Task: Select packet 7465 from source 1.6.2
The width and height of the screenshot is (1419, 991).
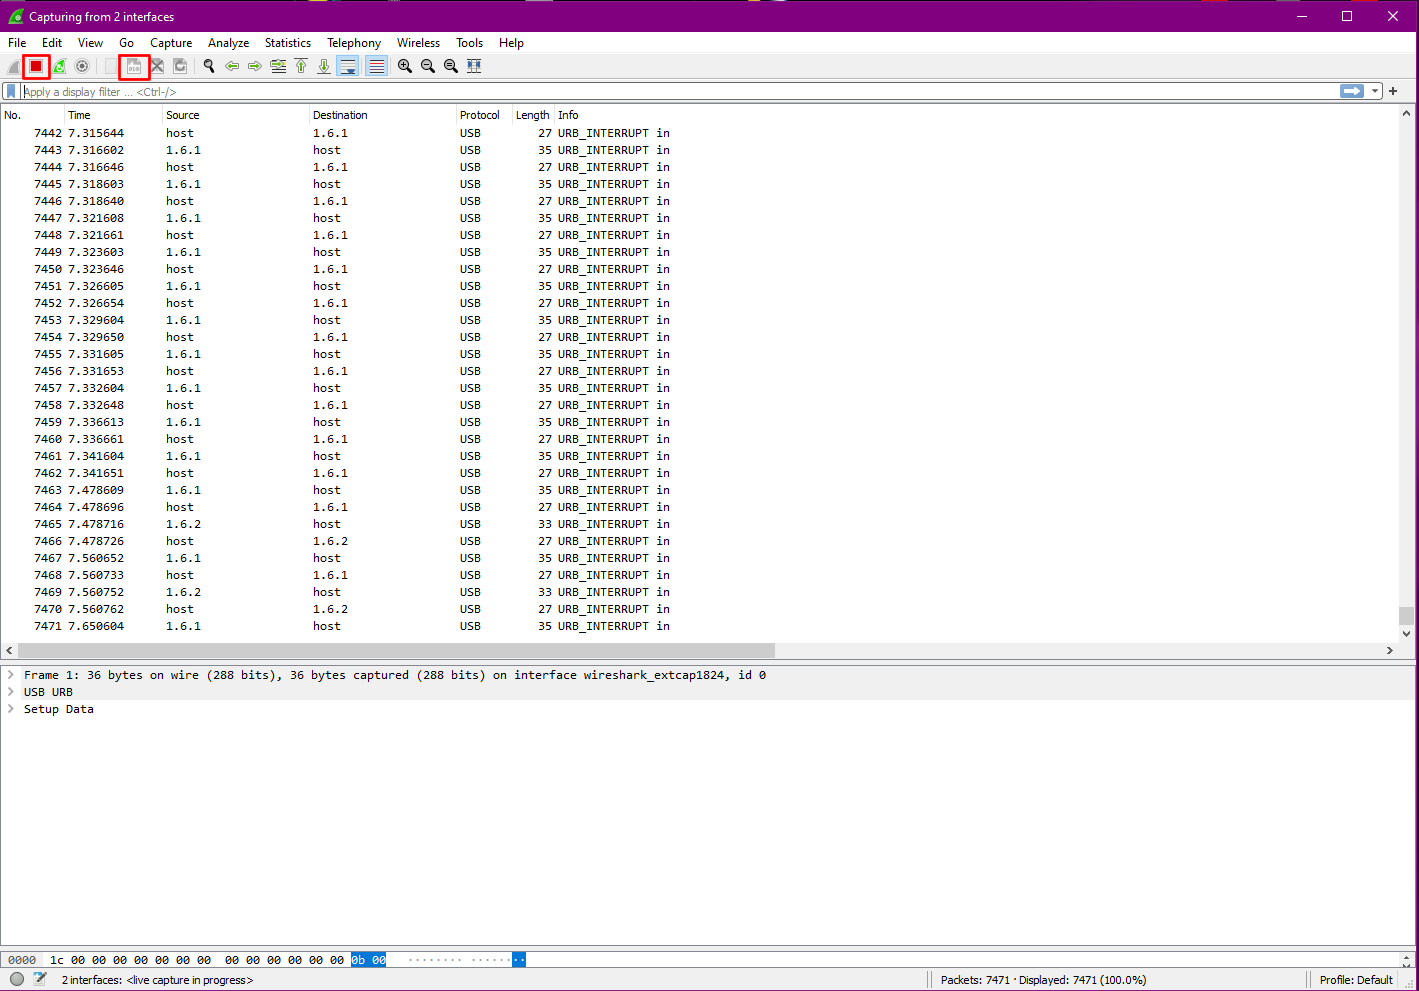Action: [699, 524]
